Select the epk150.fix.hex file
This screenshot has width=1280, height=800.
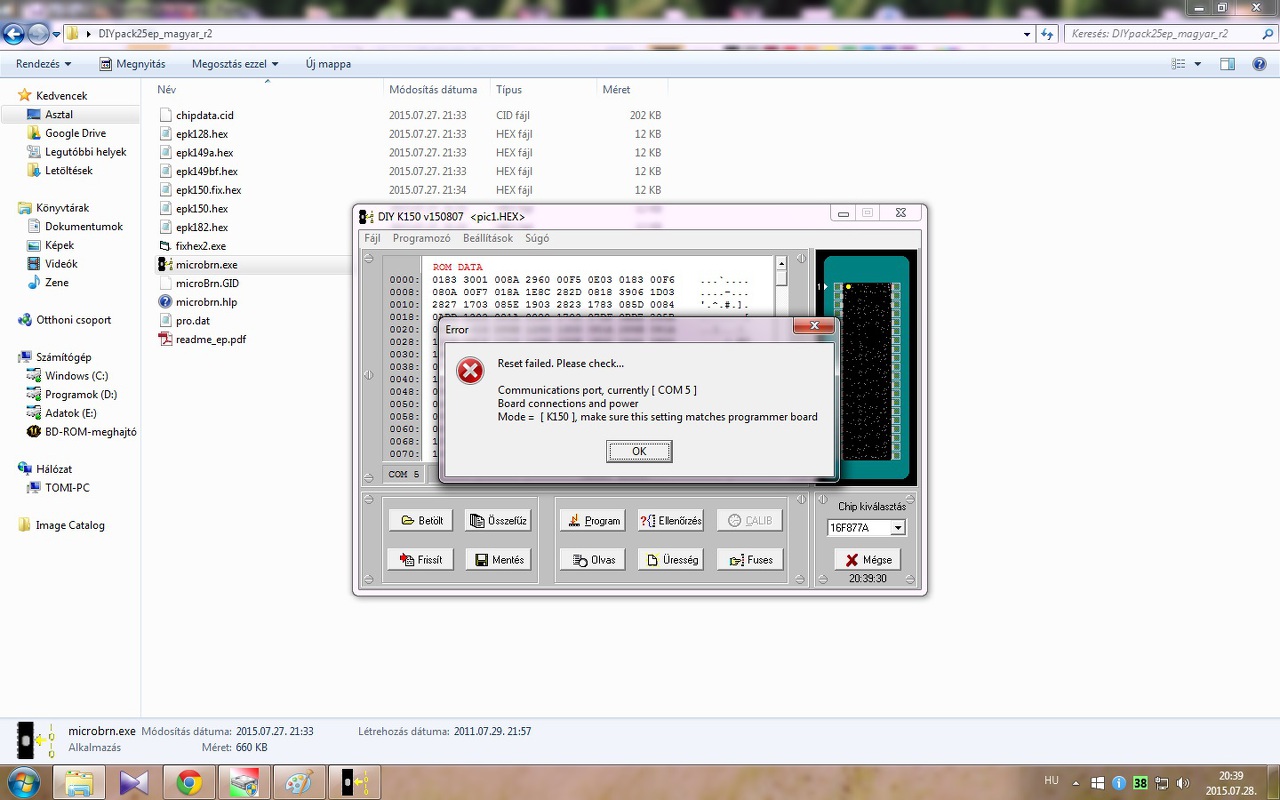point(208,190)
